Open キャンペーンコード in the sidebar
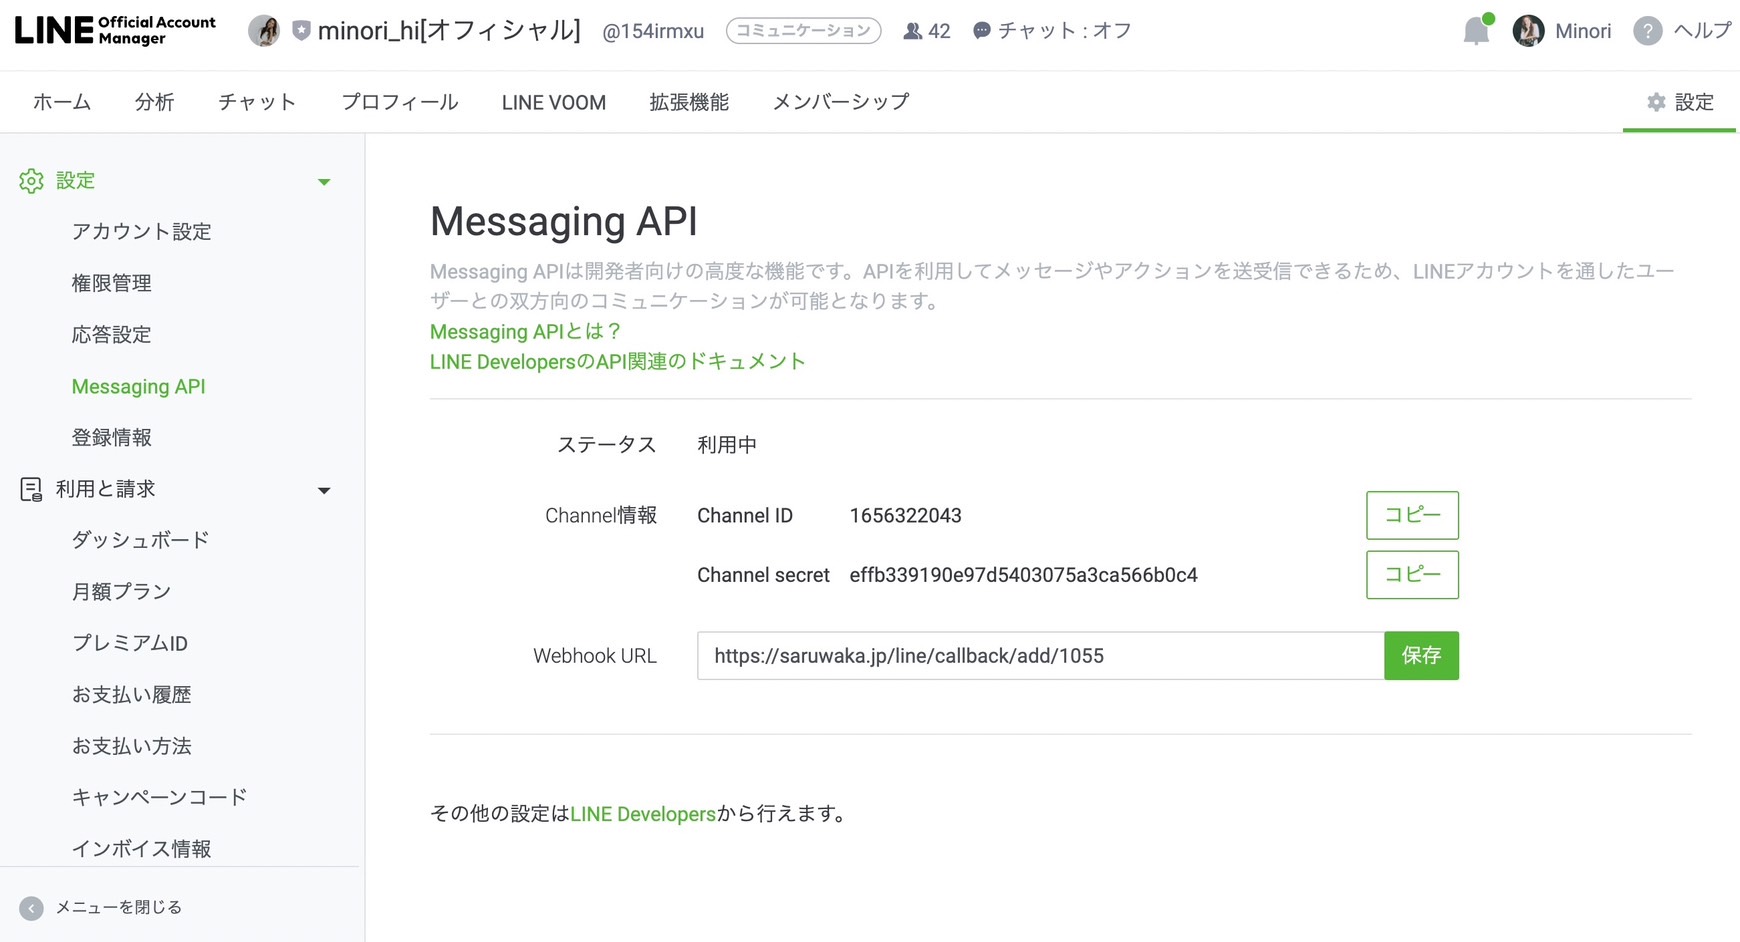Image resolution: width=1740 pixels, height=942 pixels. click(x=160, y=797)
